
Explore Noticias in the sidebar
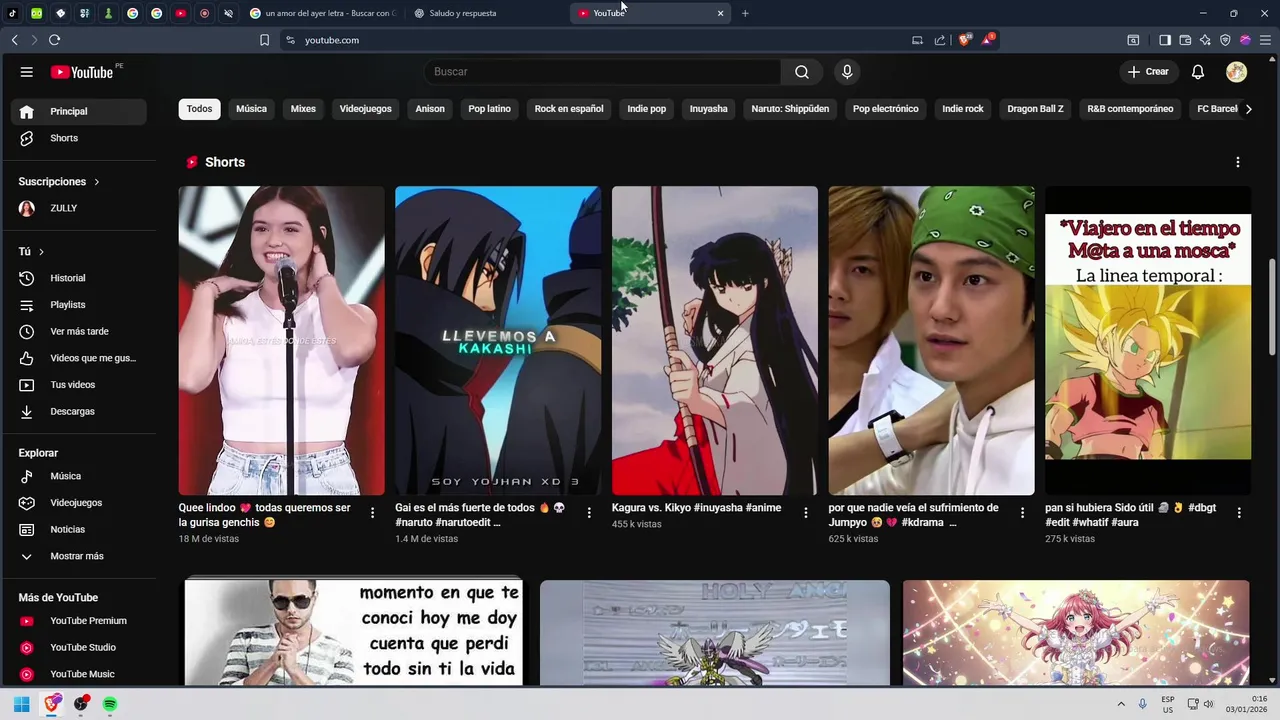[78, 529]
